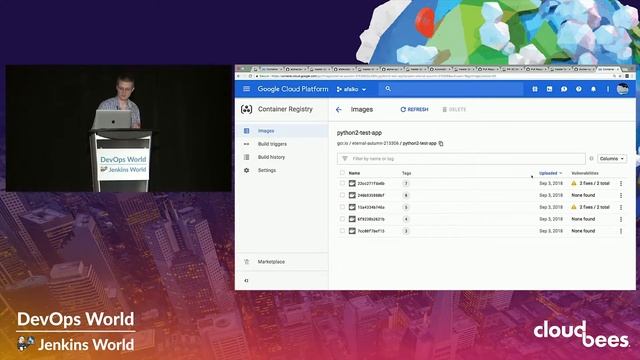640x360 pixels.
Task: Click the REFRESH button
Action: click(x=414, y=109)
